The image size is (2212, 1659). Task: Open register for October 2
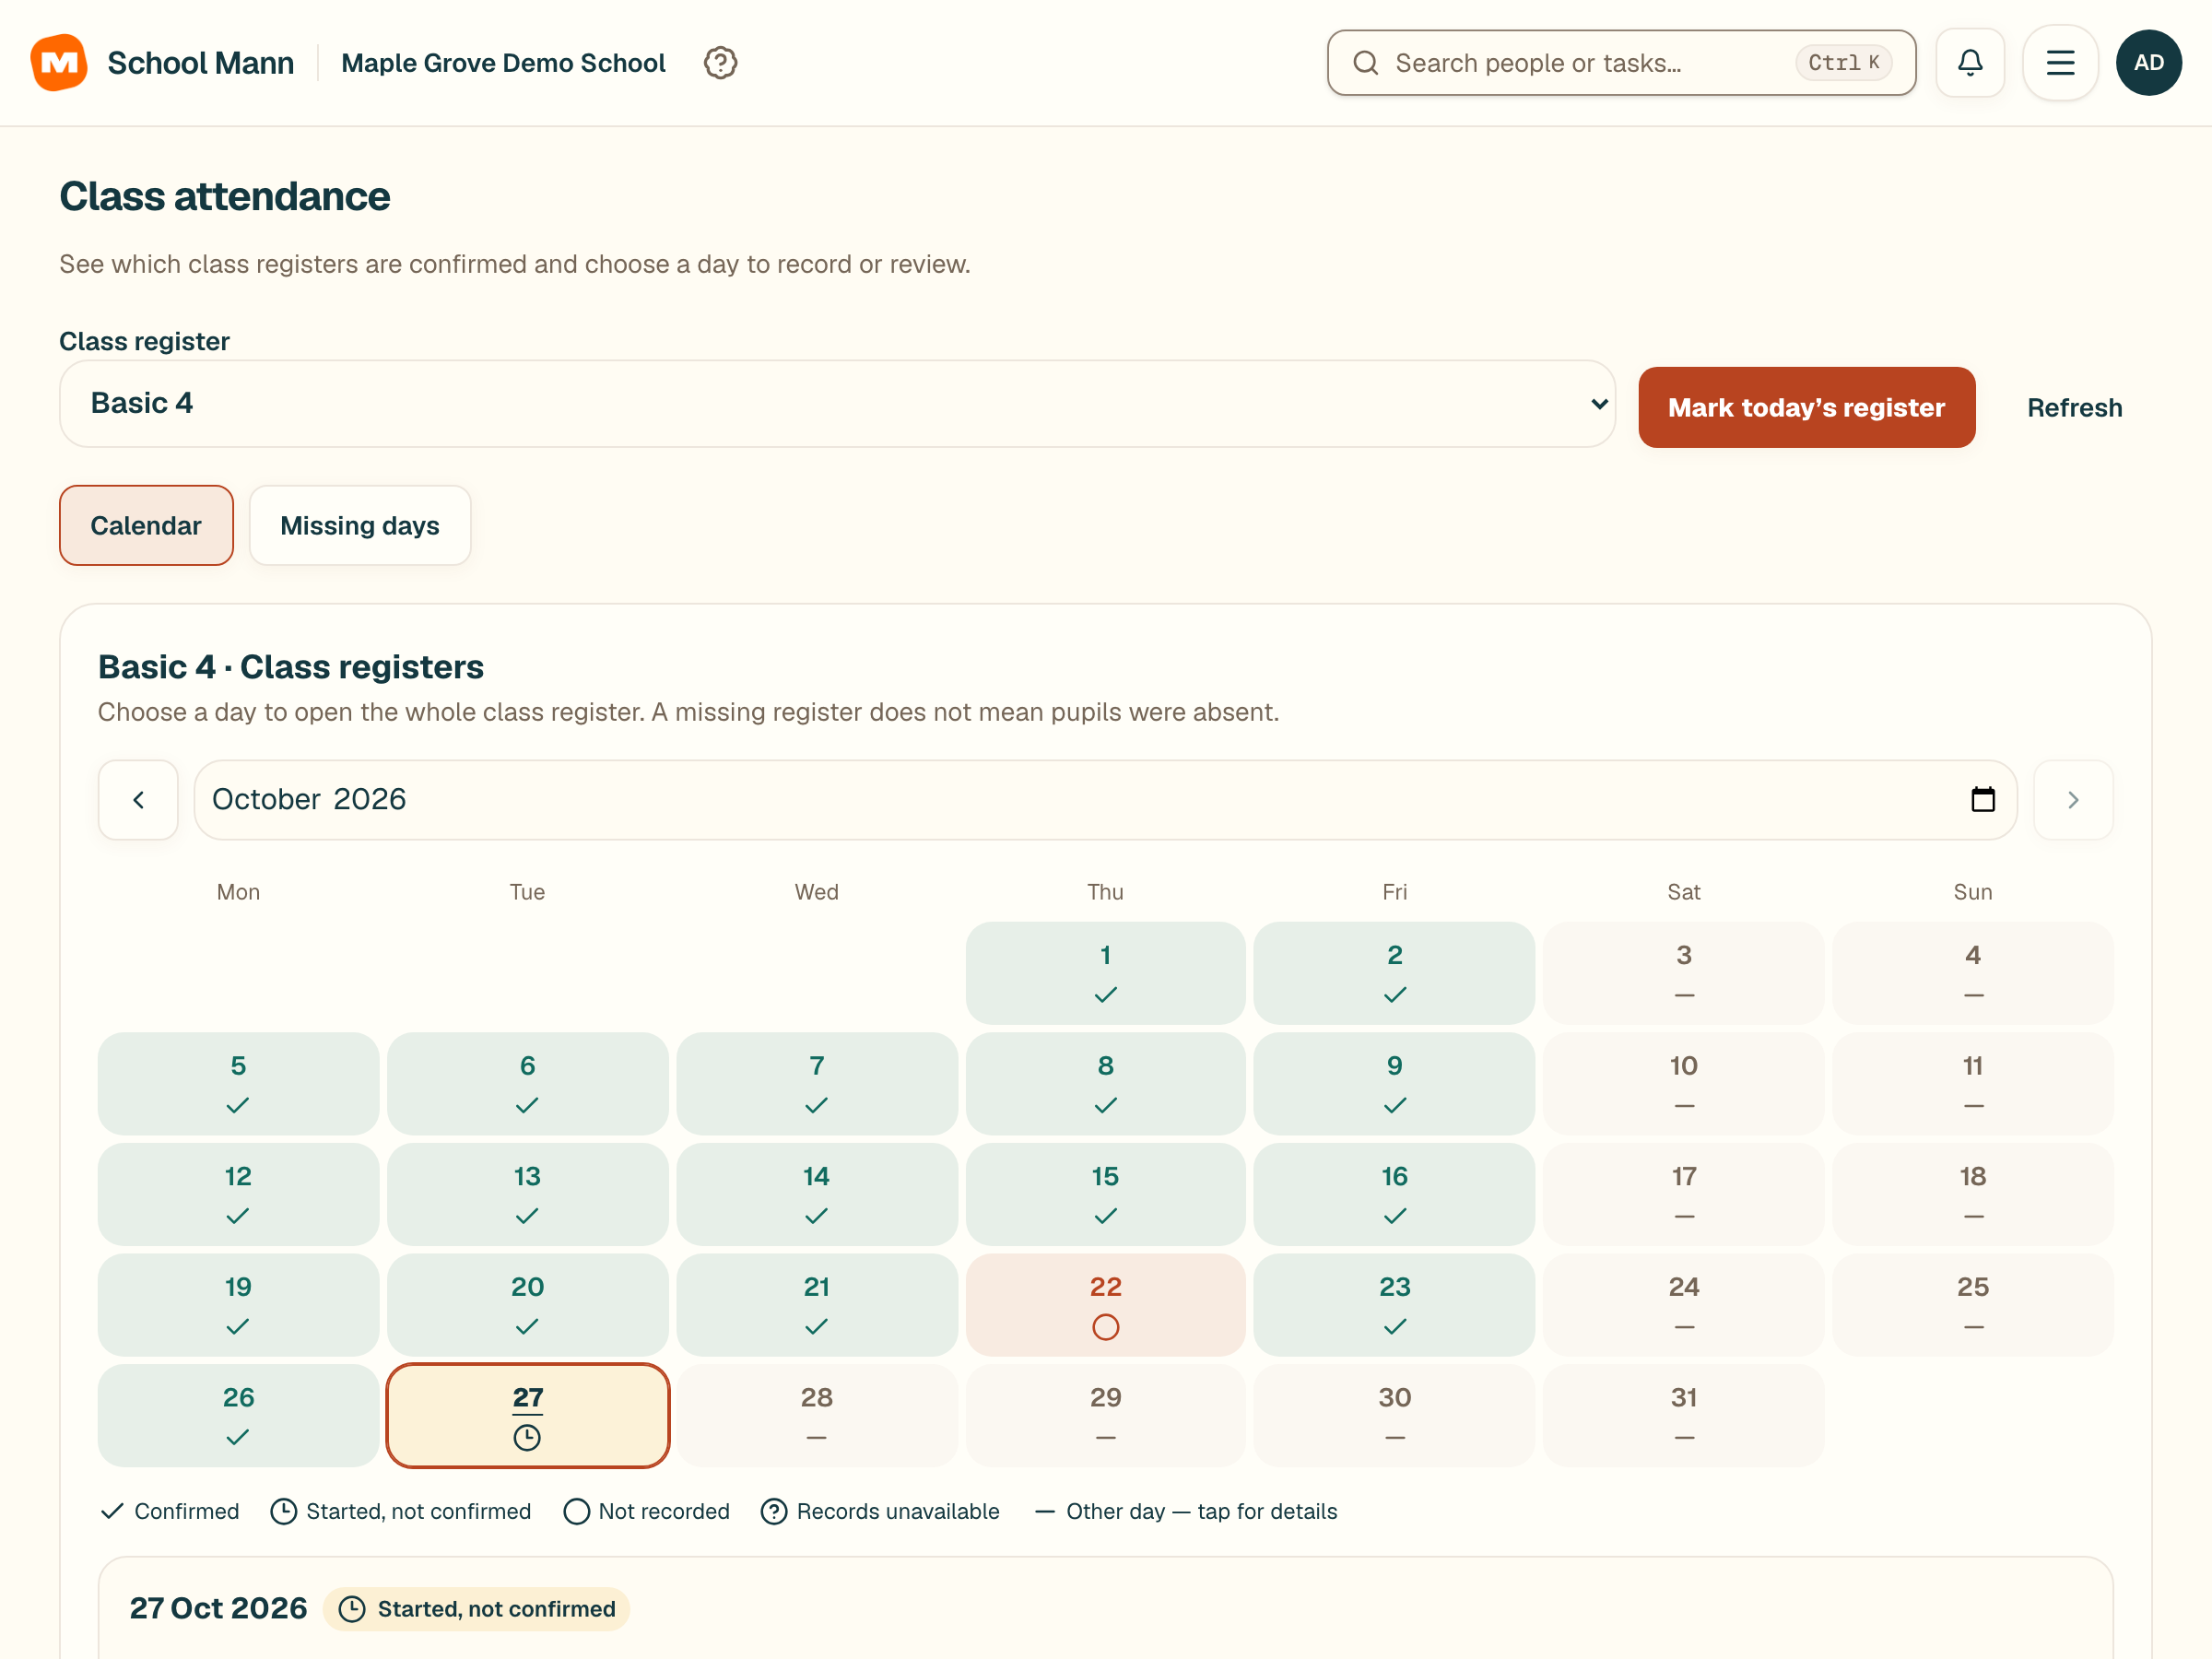coord(1394,973)
